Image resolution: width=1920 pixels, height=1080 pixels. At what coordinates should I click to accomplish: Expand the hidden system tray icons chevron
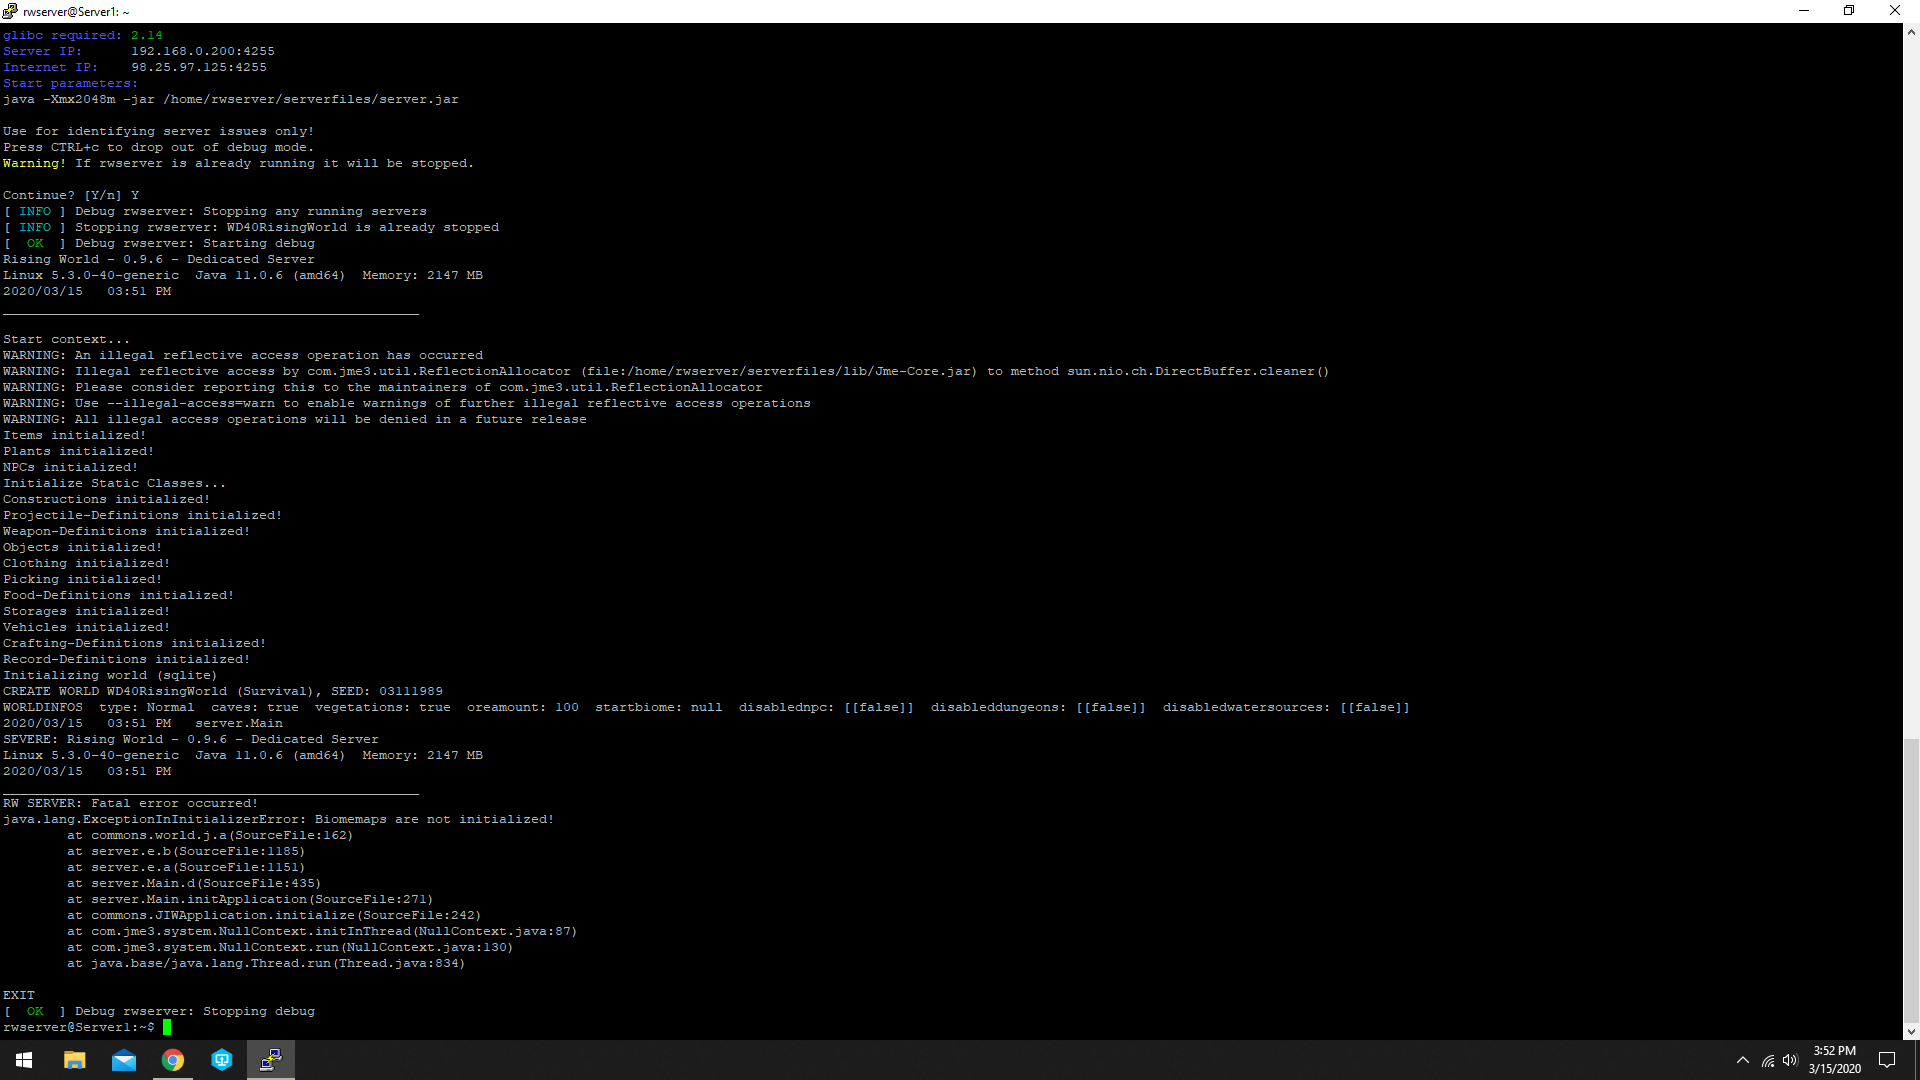[1743, 1061]
